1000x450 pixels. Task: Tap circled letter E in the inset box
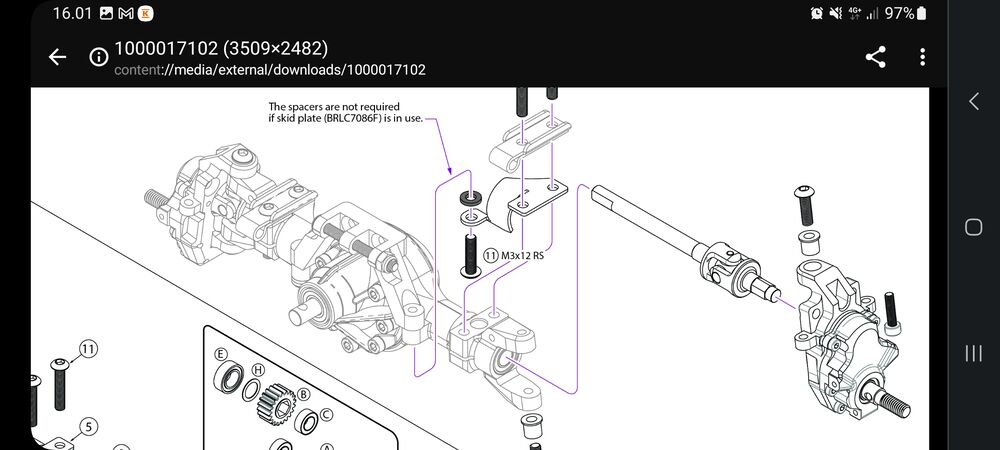coord(221,354)
